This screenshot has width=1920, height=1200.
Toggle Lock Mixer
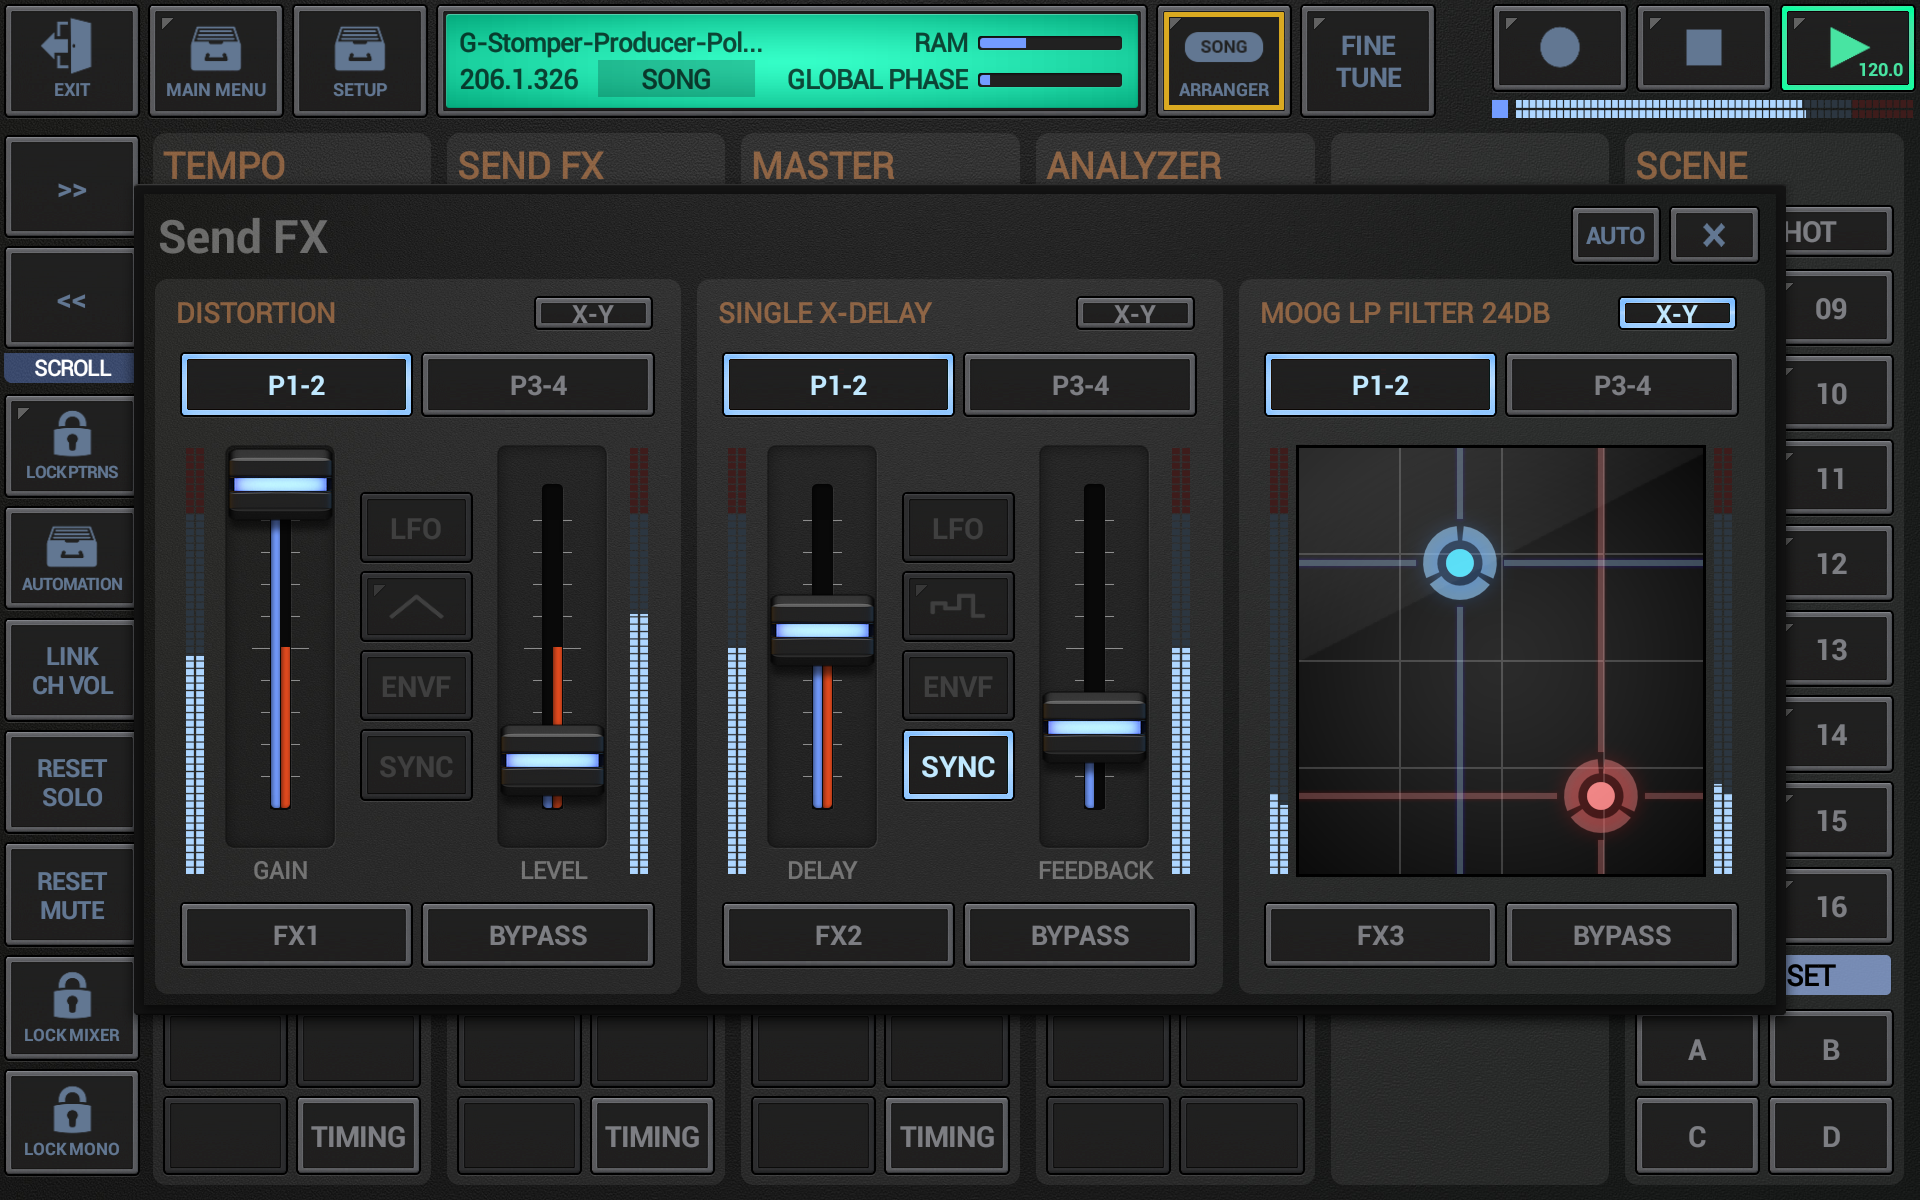70,1007
